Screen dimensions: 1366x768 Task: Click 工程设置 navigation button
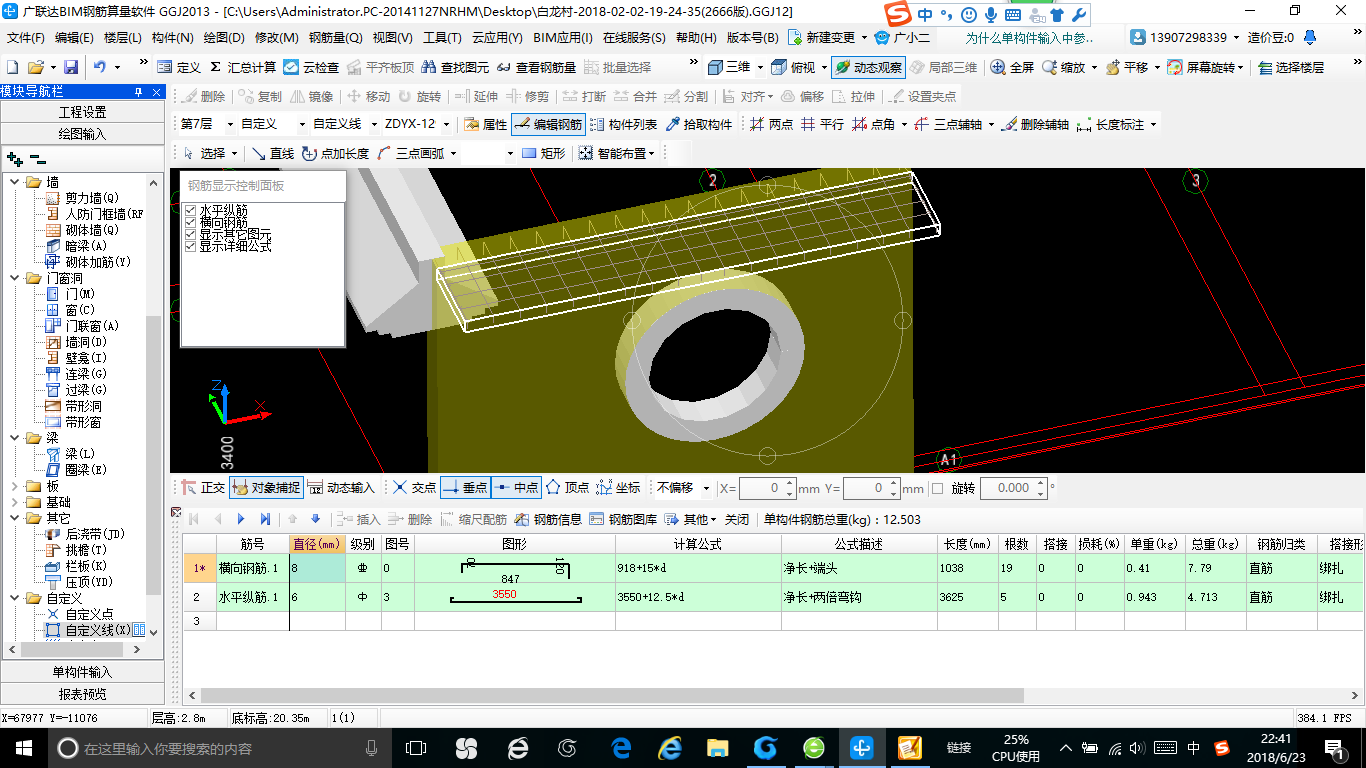point(82,112)
